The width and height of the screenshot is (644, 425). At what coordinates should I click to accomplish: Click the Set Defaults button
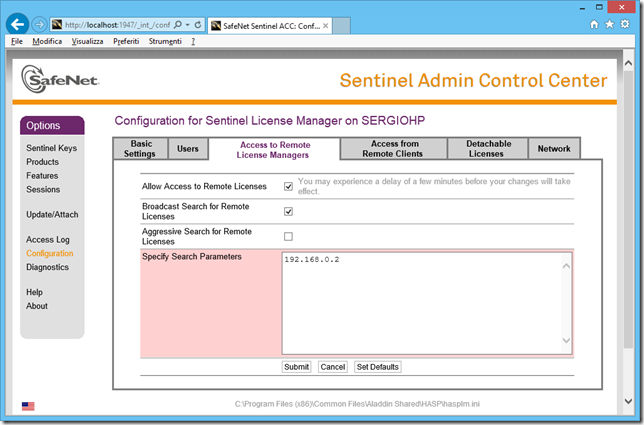point(377,367)
